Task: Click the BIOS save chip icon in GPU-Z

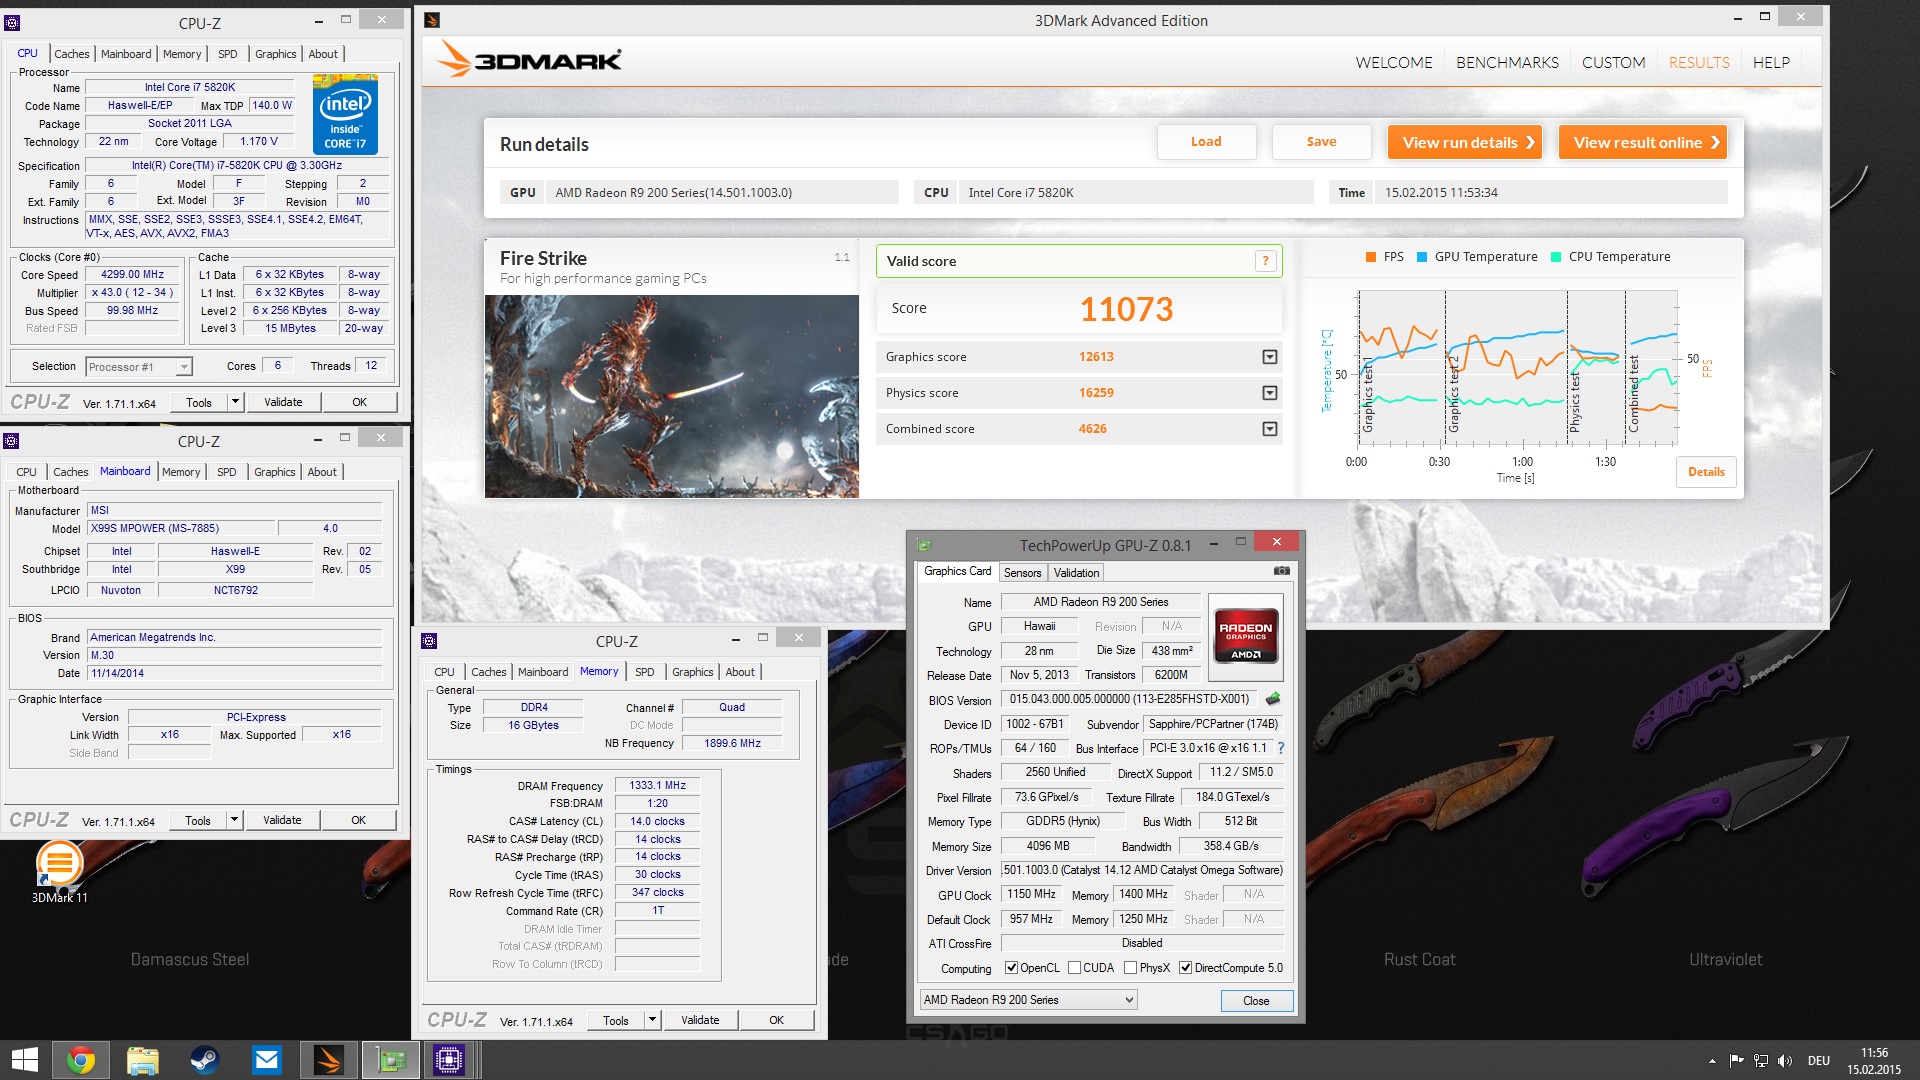Action: [x=1273, y=699]
